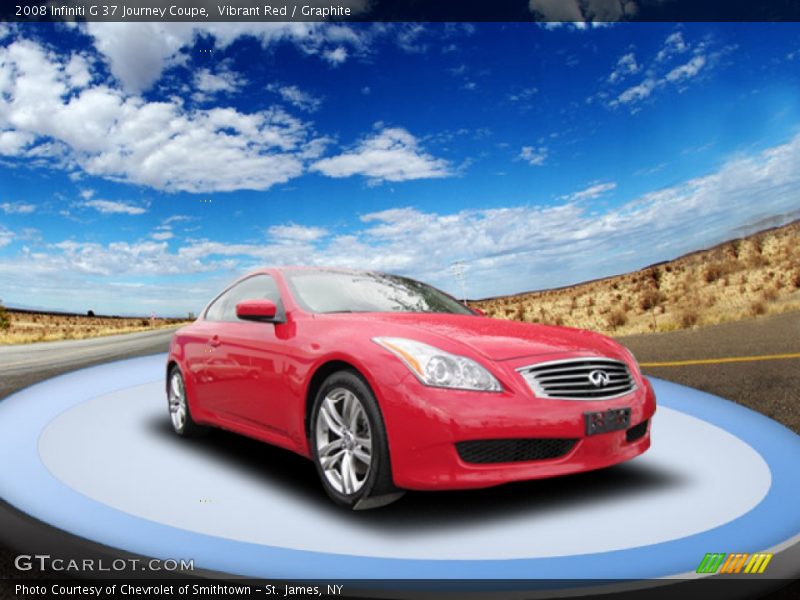Select the yellow bars segment of the logo

[760, 563]
